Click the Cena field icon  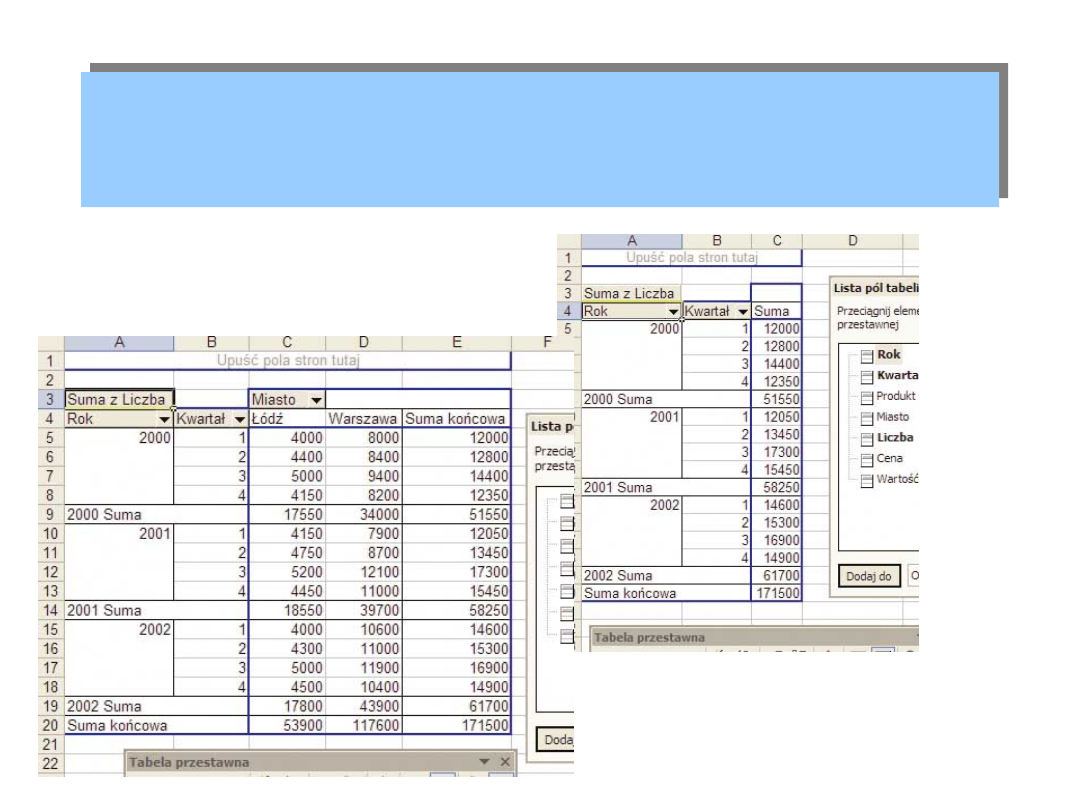coord(867,459)
